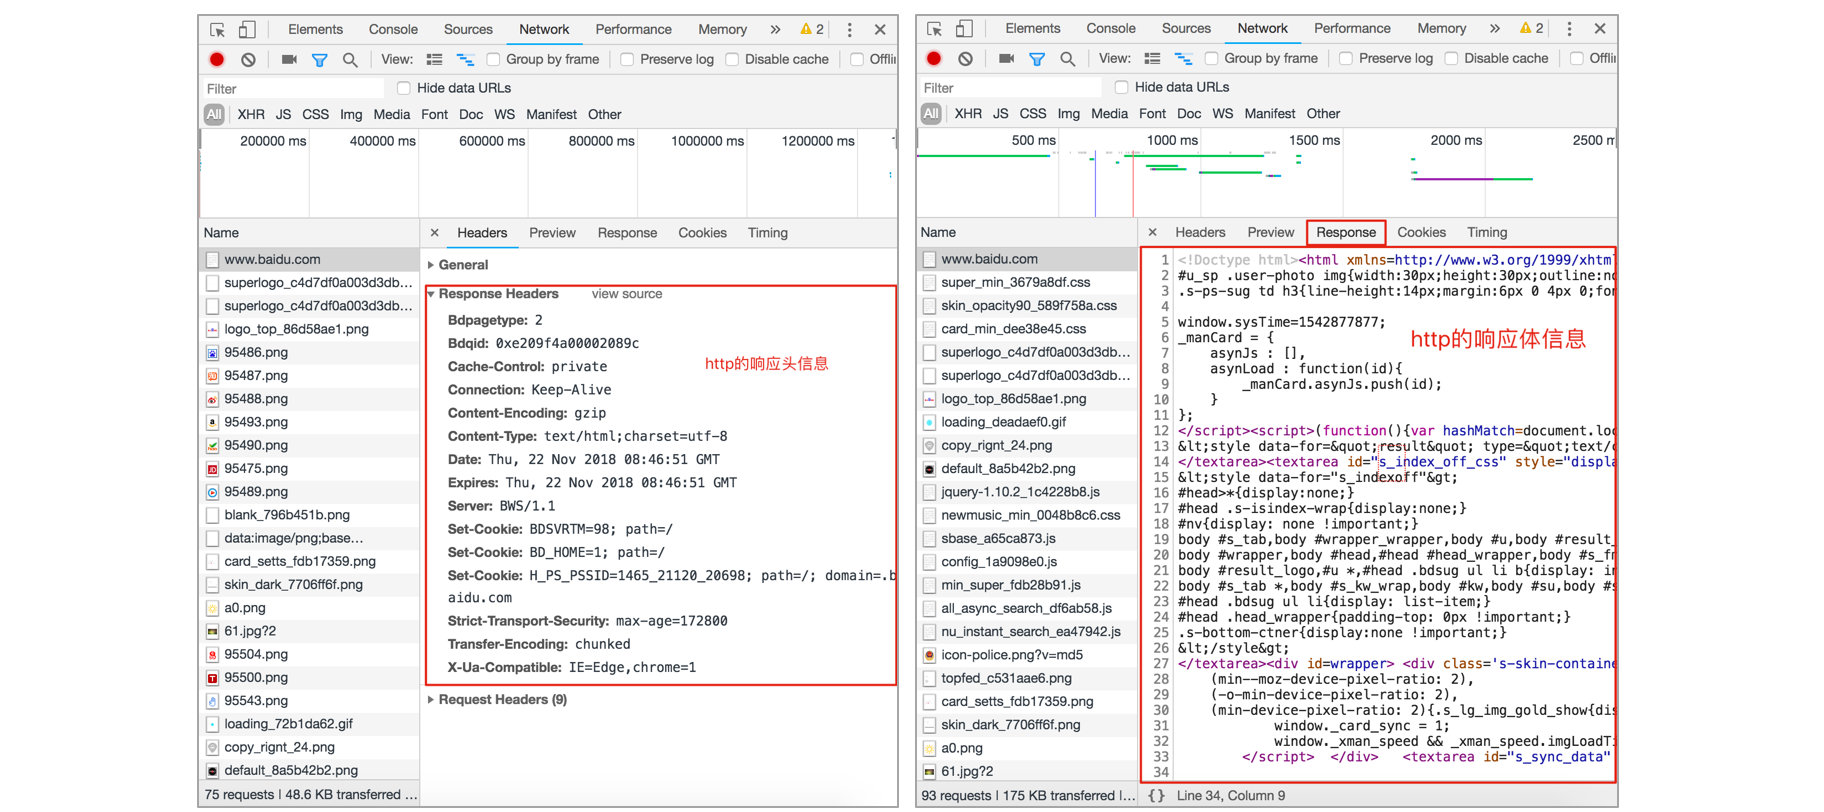Select 95486.png request in left DevTools
The height and width of the screenshot is (812, 1824).
309,353
